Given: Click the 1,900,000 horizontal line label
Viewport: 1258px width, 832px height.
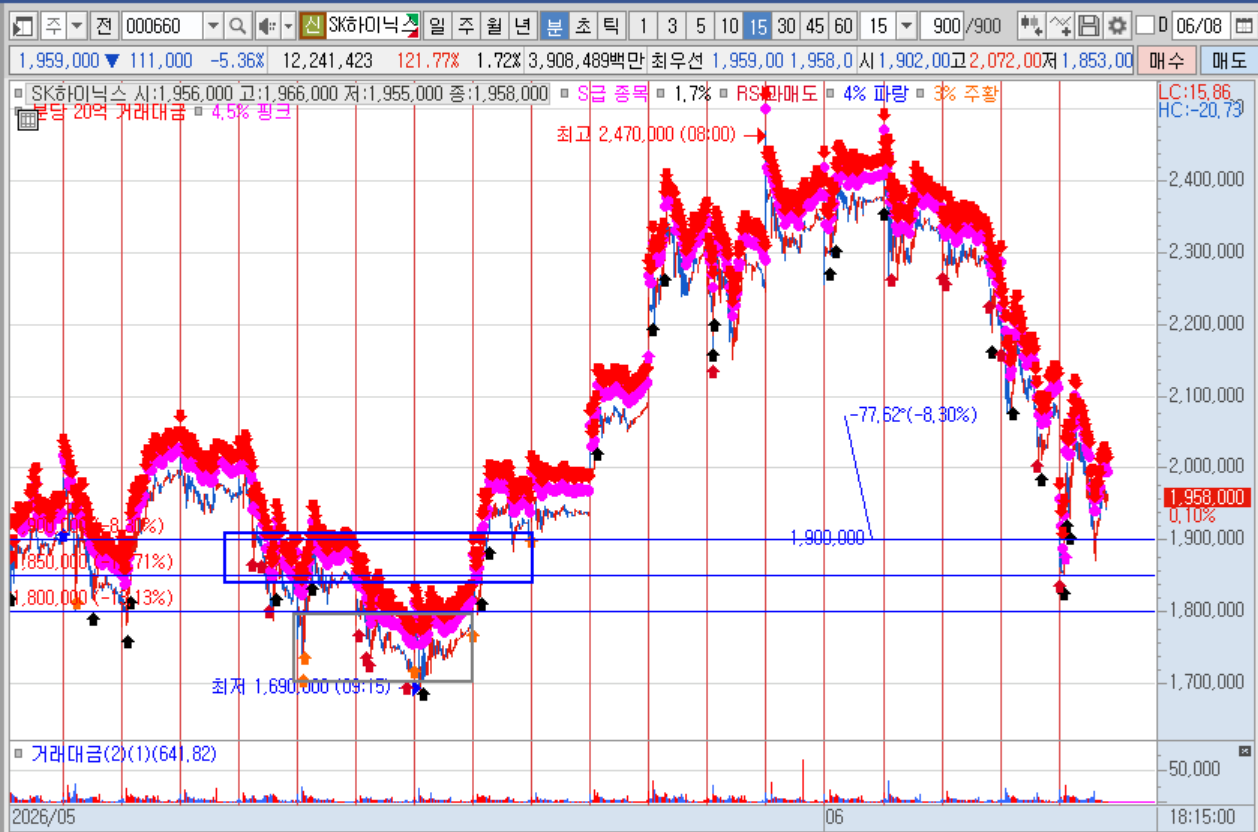Looking at the screenshot, I should pos(827,538).
